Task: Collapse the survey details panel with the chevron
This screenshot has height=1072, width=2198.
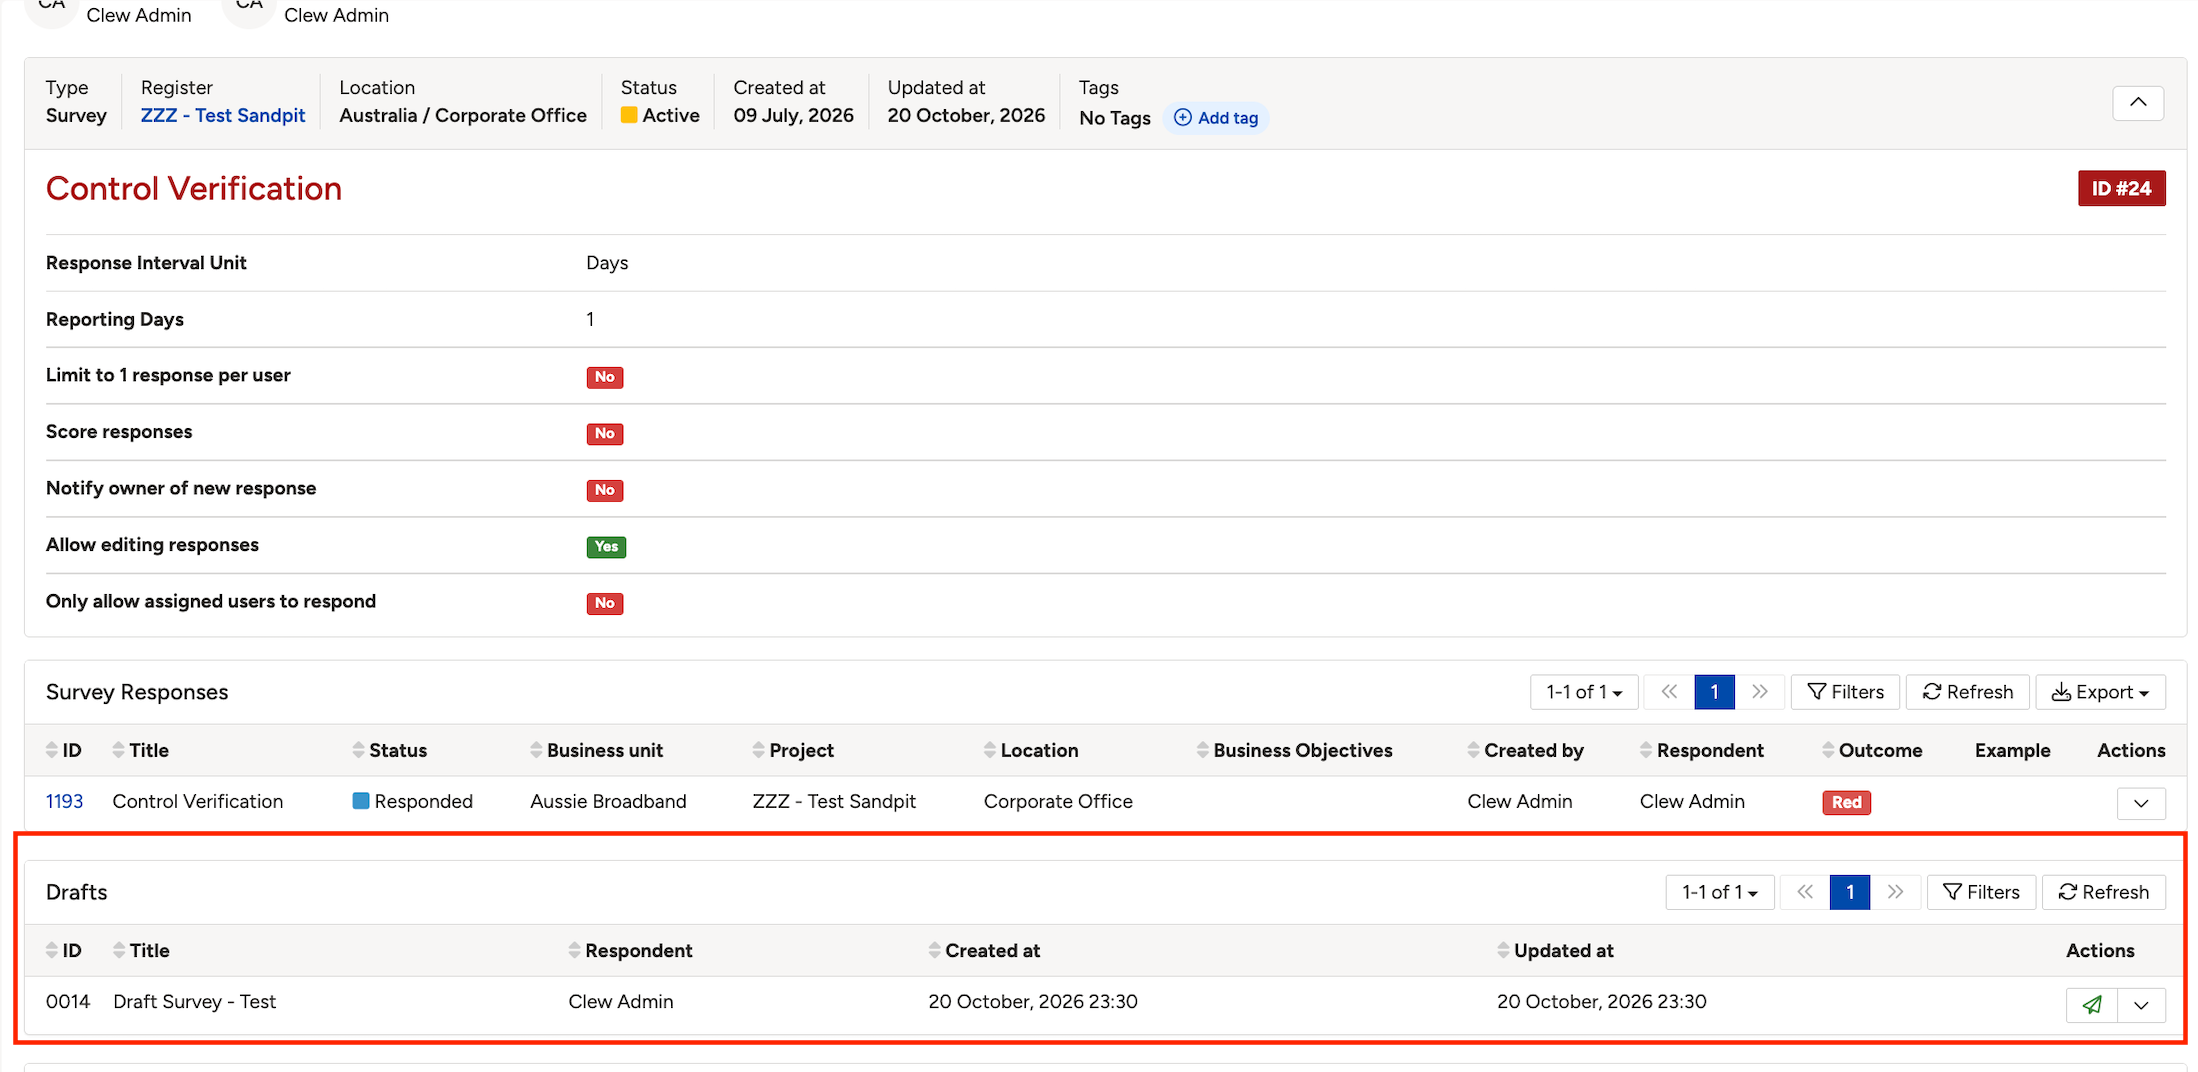Action: (2138, 103)
